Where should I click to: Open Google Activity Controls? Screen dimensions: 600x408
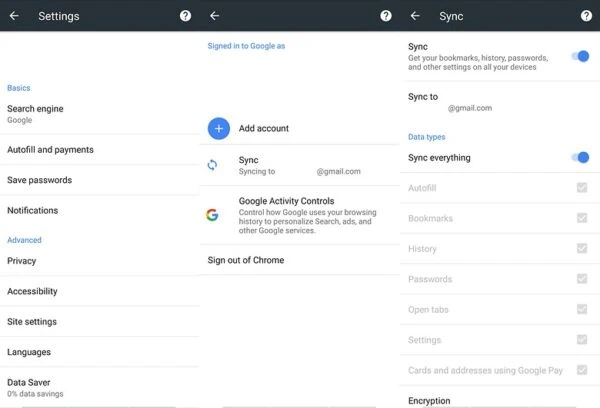300,215
